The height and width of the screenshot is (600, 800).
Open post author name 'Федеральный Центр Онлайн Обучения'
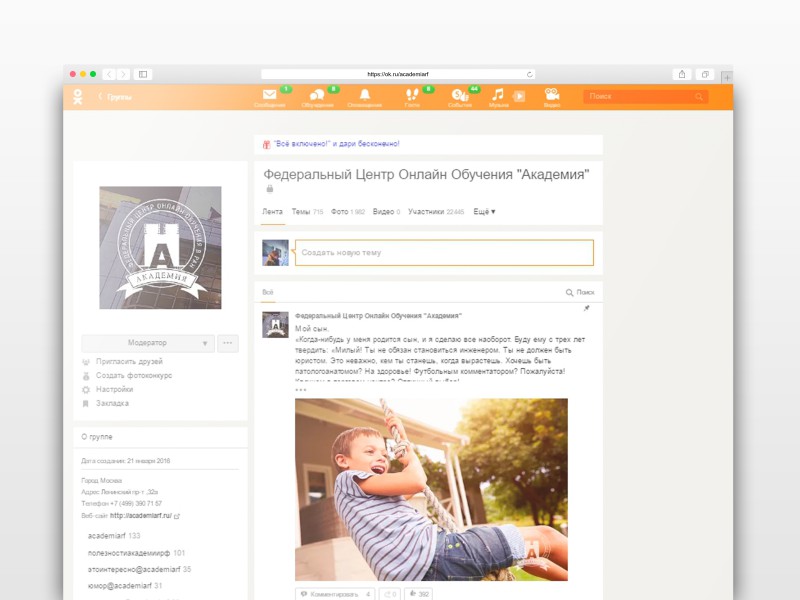(x=378, y=316)
